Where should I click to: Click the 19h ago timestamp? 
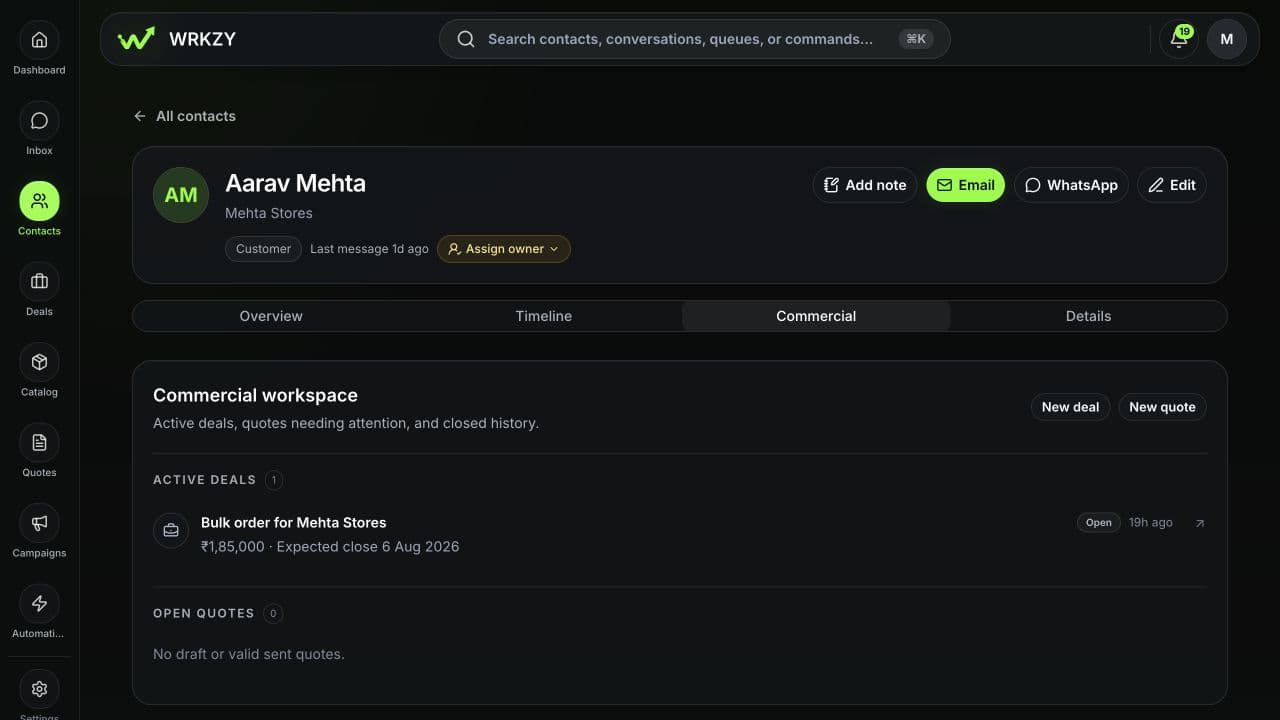[1151, 523]
